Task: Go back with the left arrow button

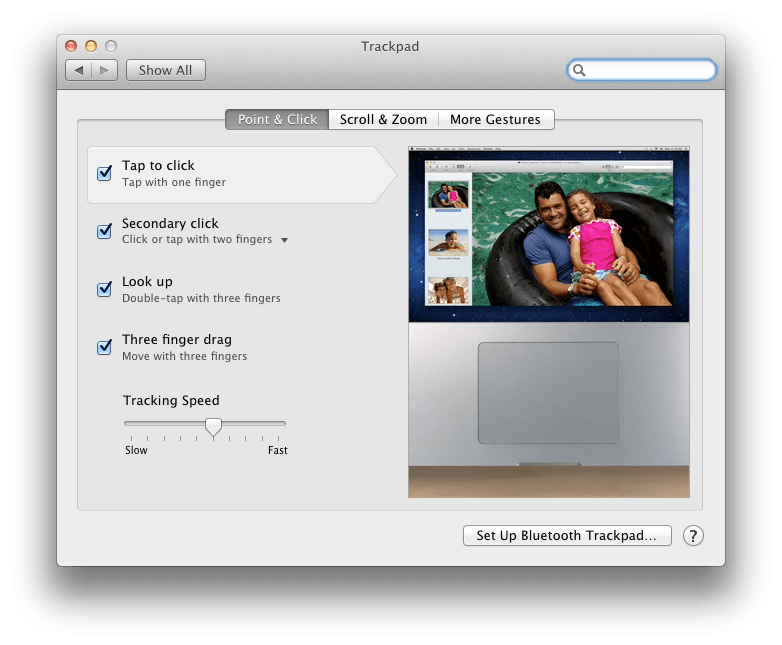Action: [79, 70]
